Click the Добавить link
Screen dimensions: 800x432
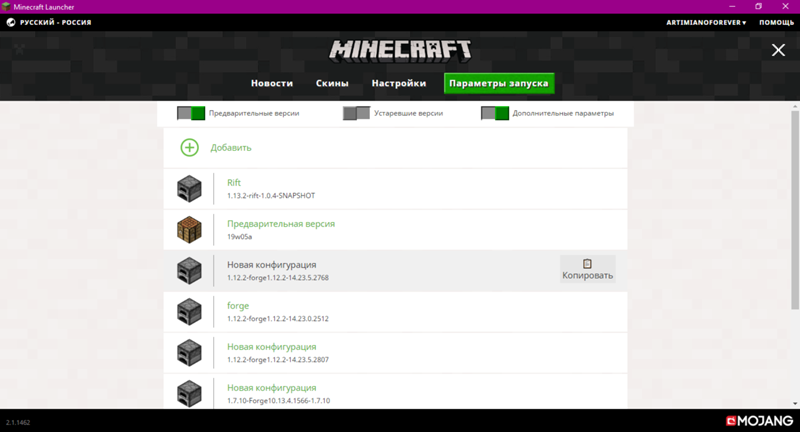click(231, 148)
